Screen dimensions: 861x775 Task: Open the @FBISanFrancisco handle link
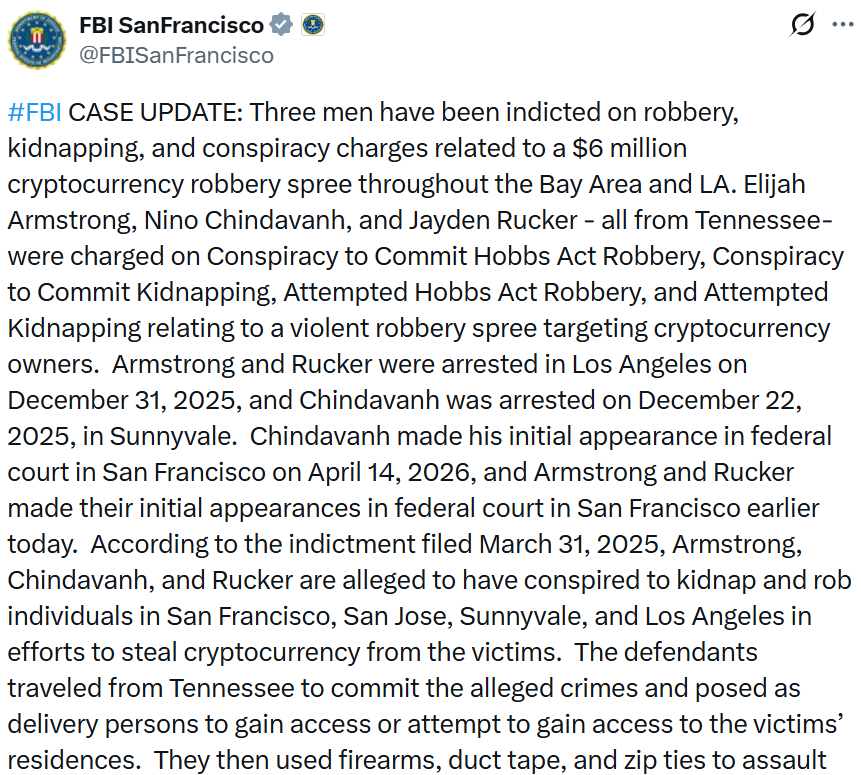pyautogui.click(x=176, y=55)
